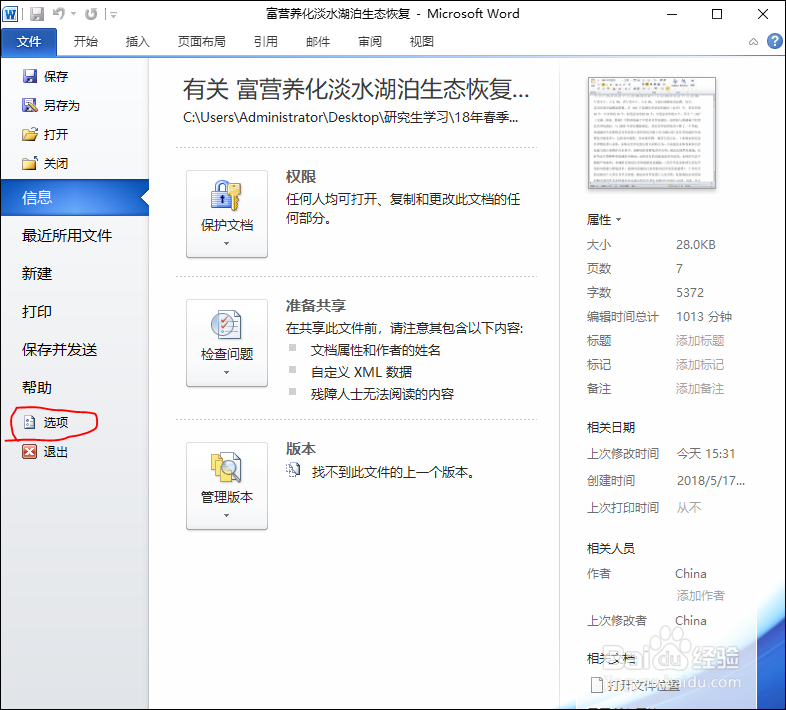This screenshot has height=710, width=786.
Task: Click the 残障人士无法阅读的内容 list item
Action: tap(382, 394)
